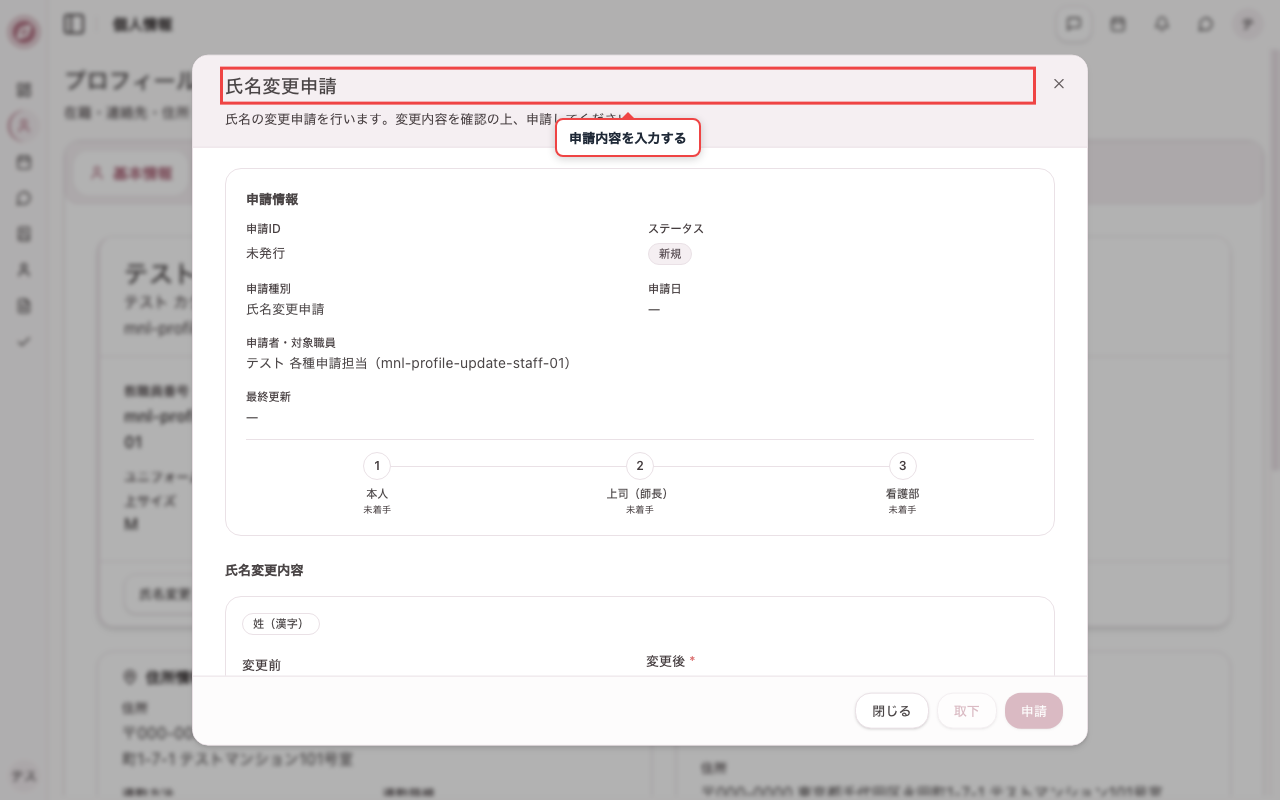Screen dimensions: 1280x800
Task: Open the grid dashboard icon in the sidebar
Action: (x=24, y=90)
